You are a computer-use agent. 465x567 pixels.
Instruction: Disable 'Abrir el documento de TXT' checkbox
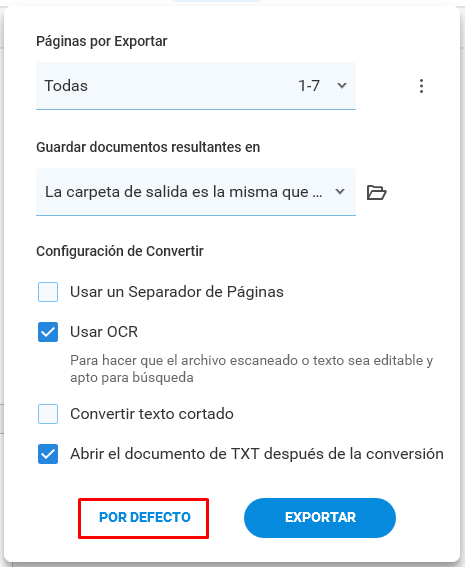click(x=48, y=454)
